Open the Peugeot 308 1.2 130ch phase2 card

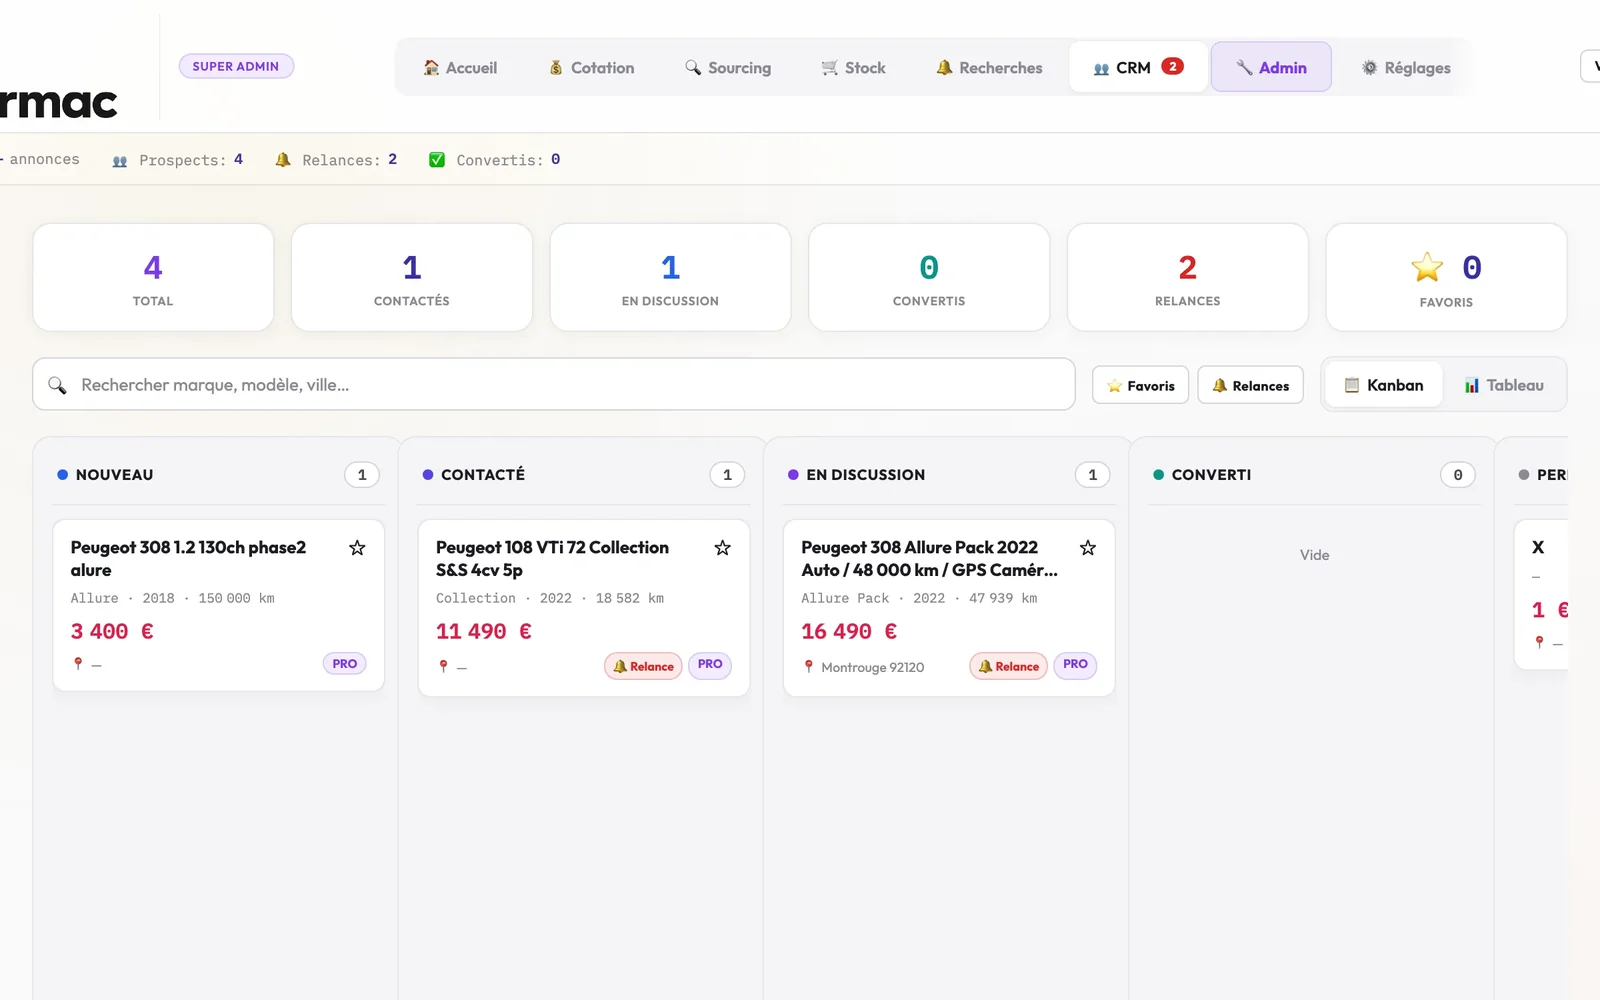218,605
